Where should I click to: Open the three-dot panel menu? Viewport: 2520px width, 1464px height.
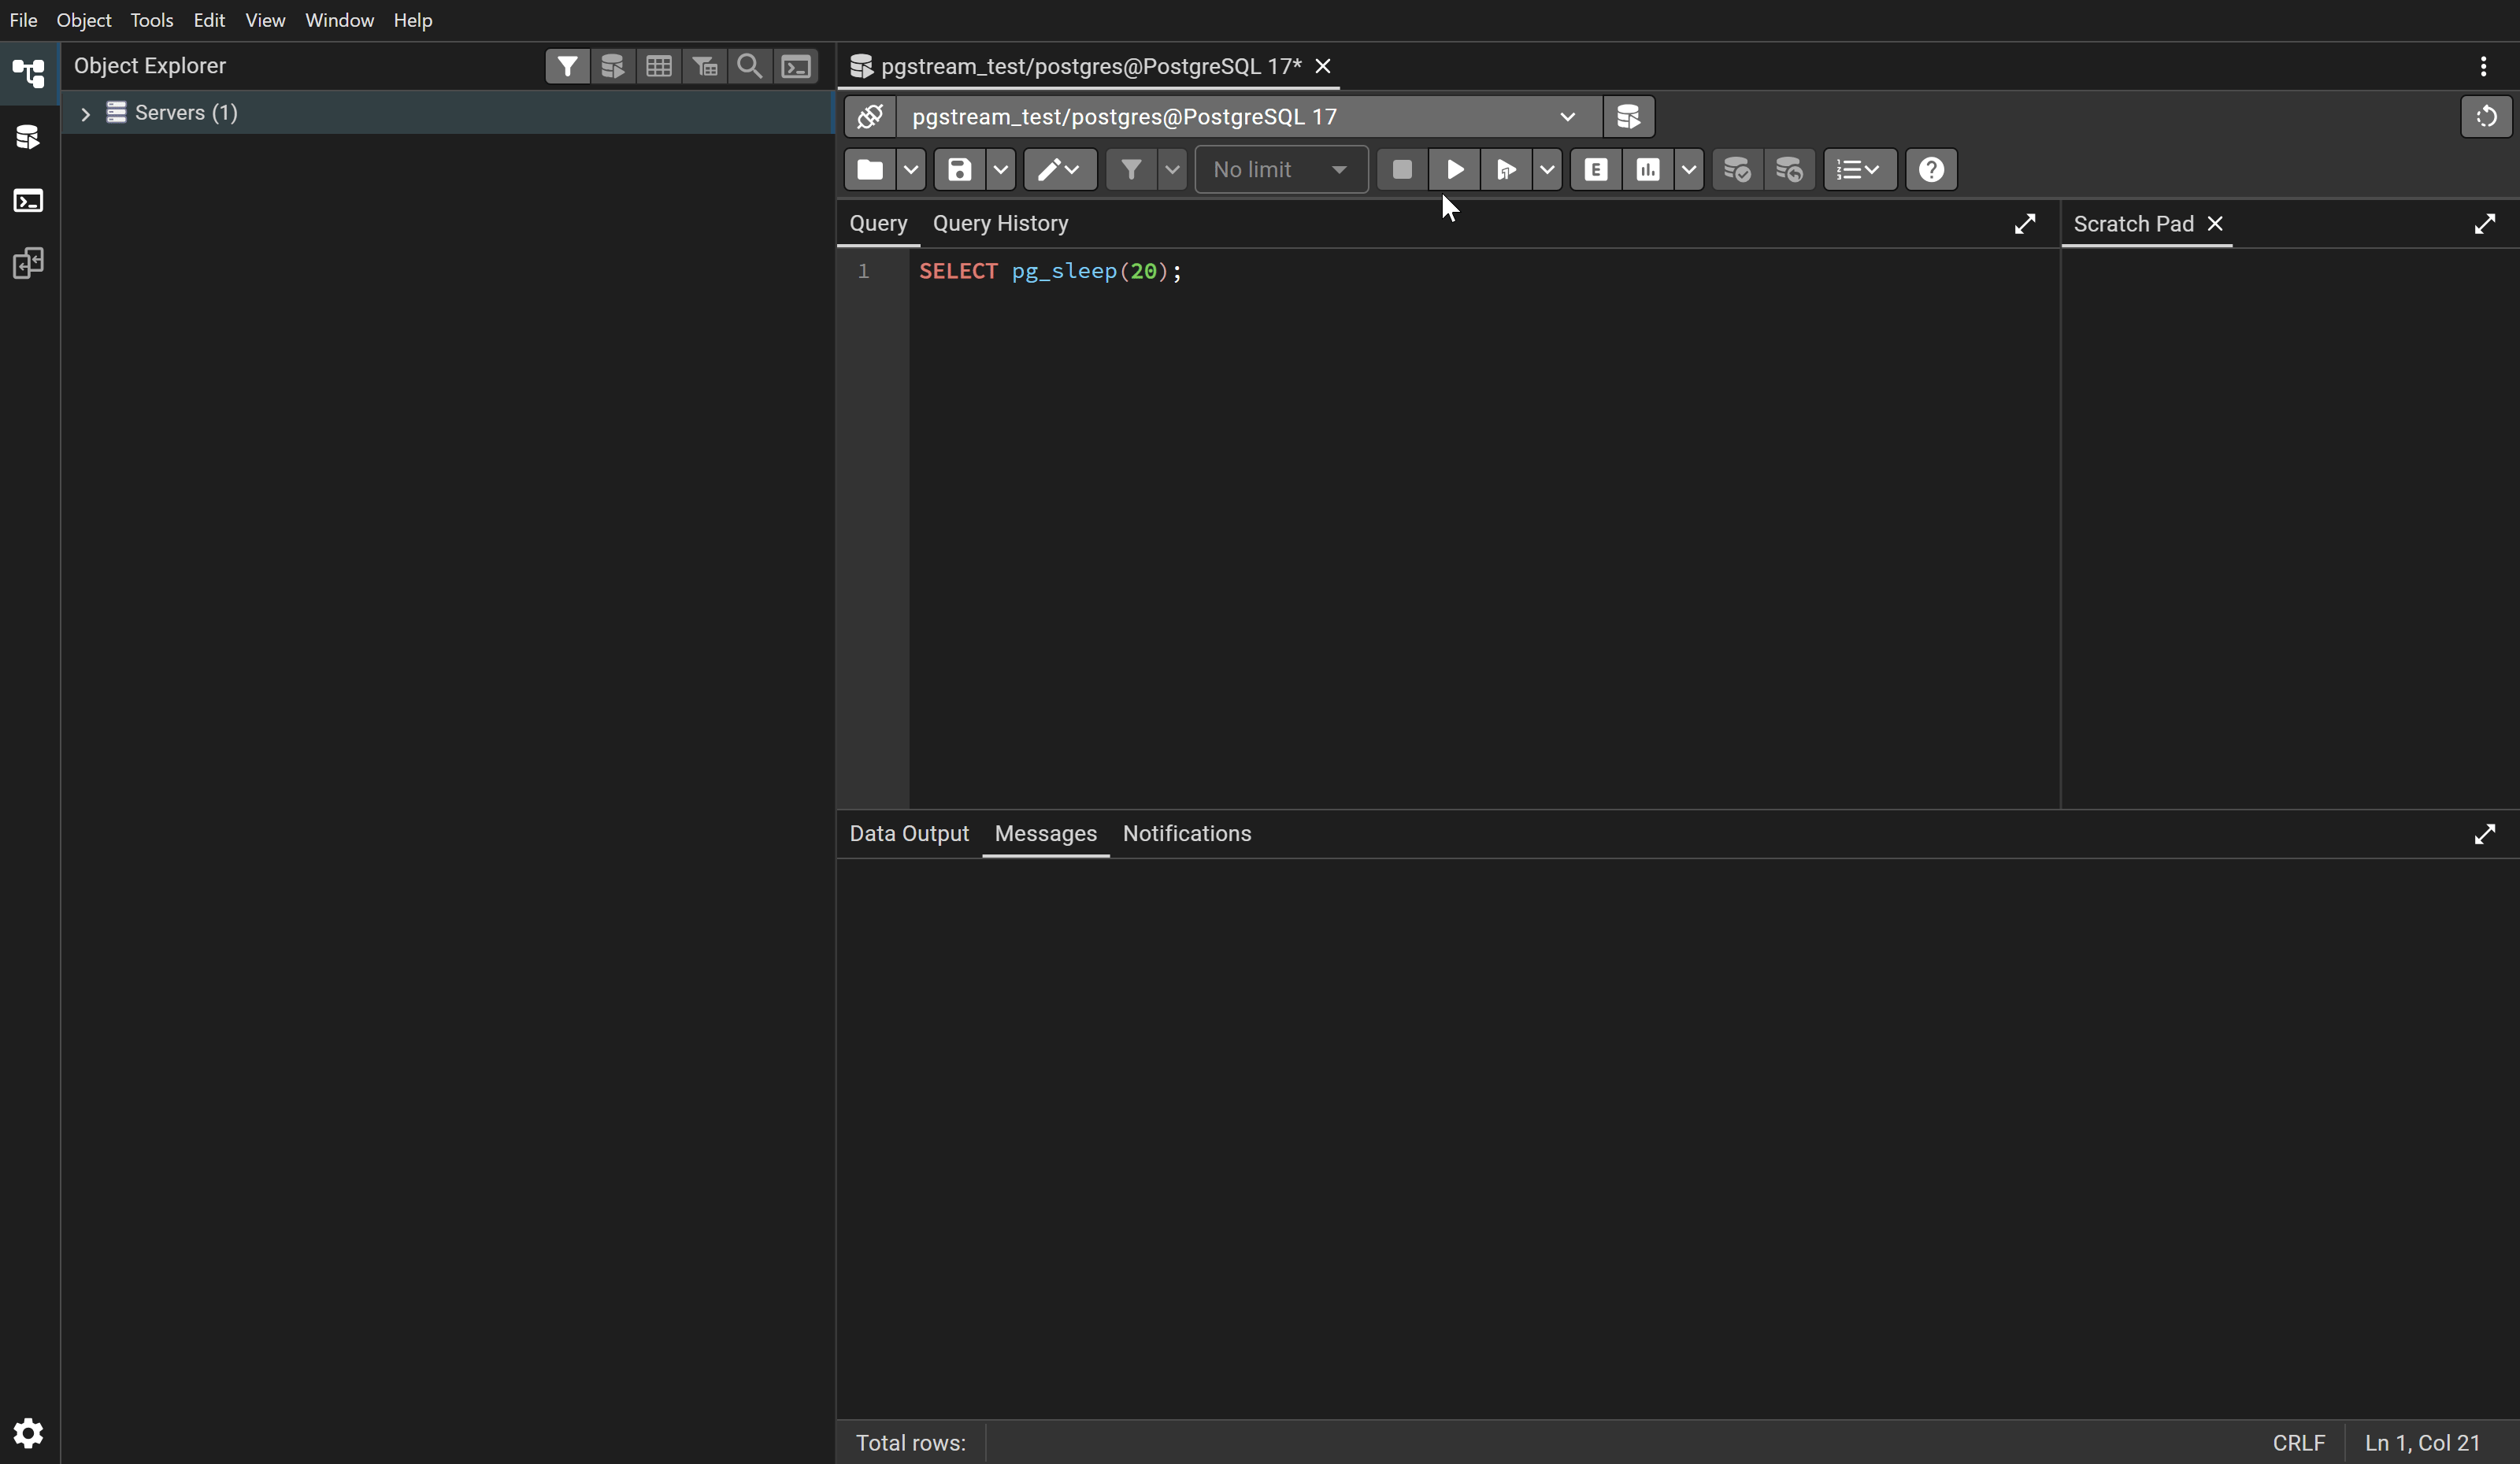click(2484, 66)
